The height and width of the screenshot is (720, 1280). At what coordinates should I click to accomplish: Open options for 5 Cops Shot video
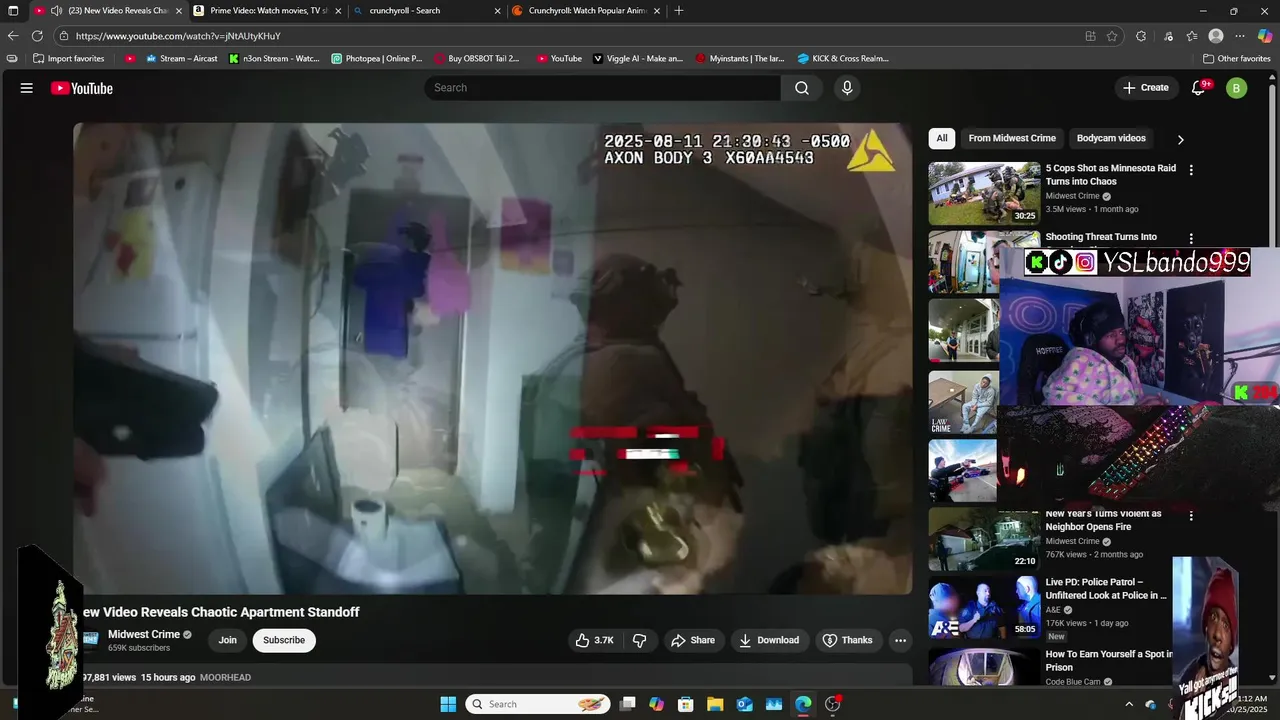tap(1190, 170)
